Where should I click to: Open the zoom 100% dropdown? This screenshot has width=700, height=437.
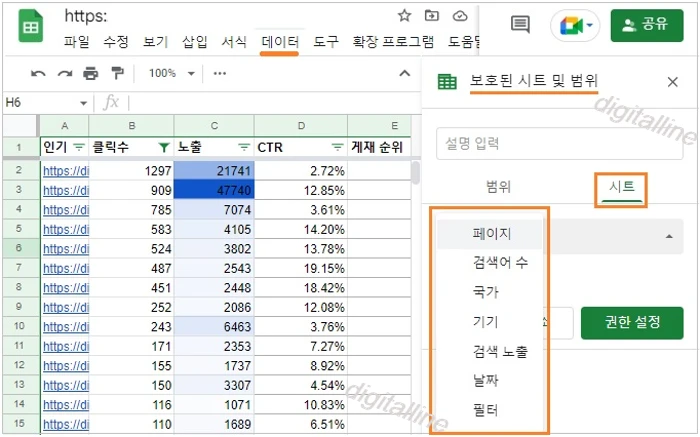point(172,74)
